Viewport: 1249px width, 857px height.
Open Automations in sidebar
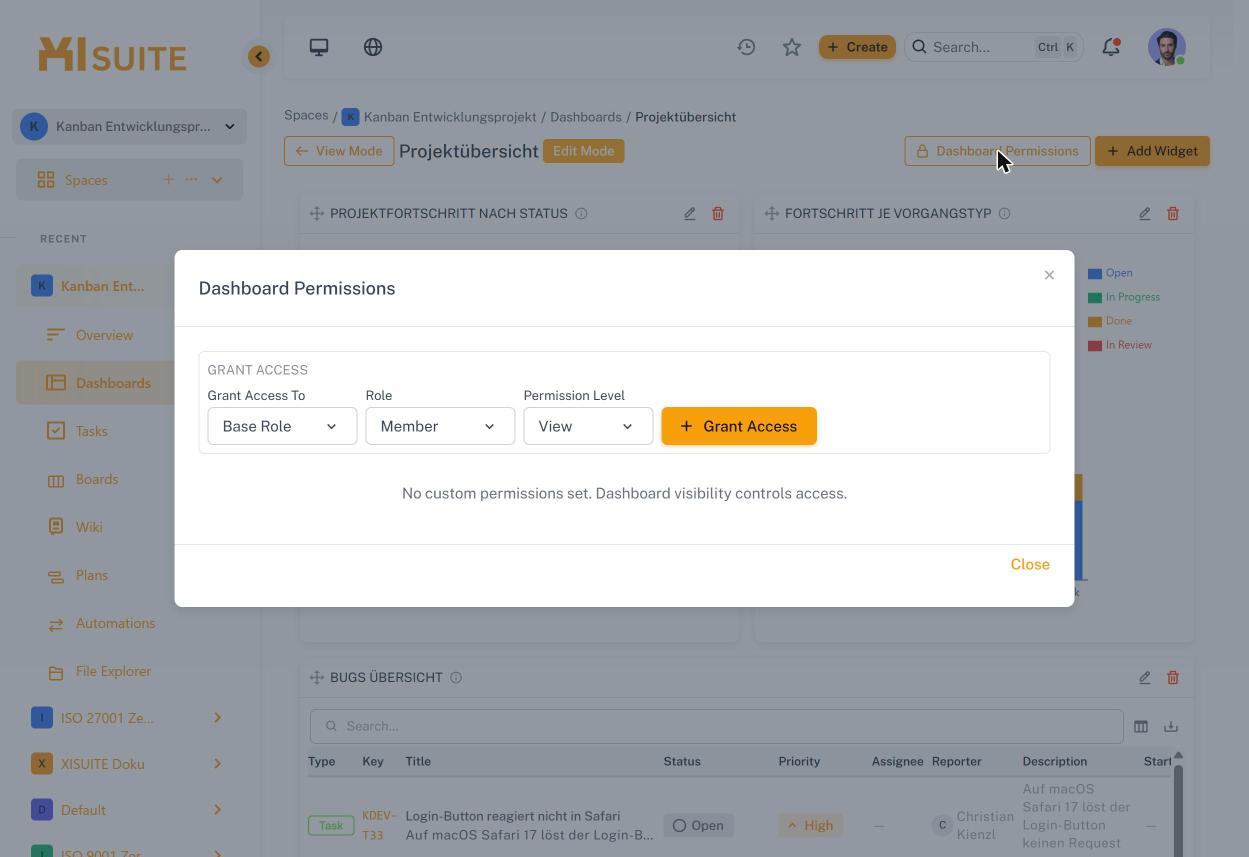tap(115, 623)
